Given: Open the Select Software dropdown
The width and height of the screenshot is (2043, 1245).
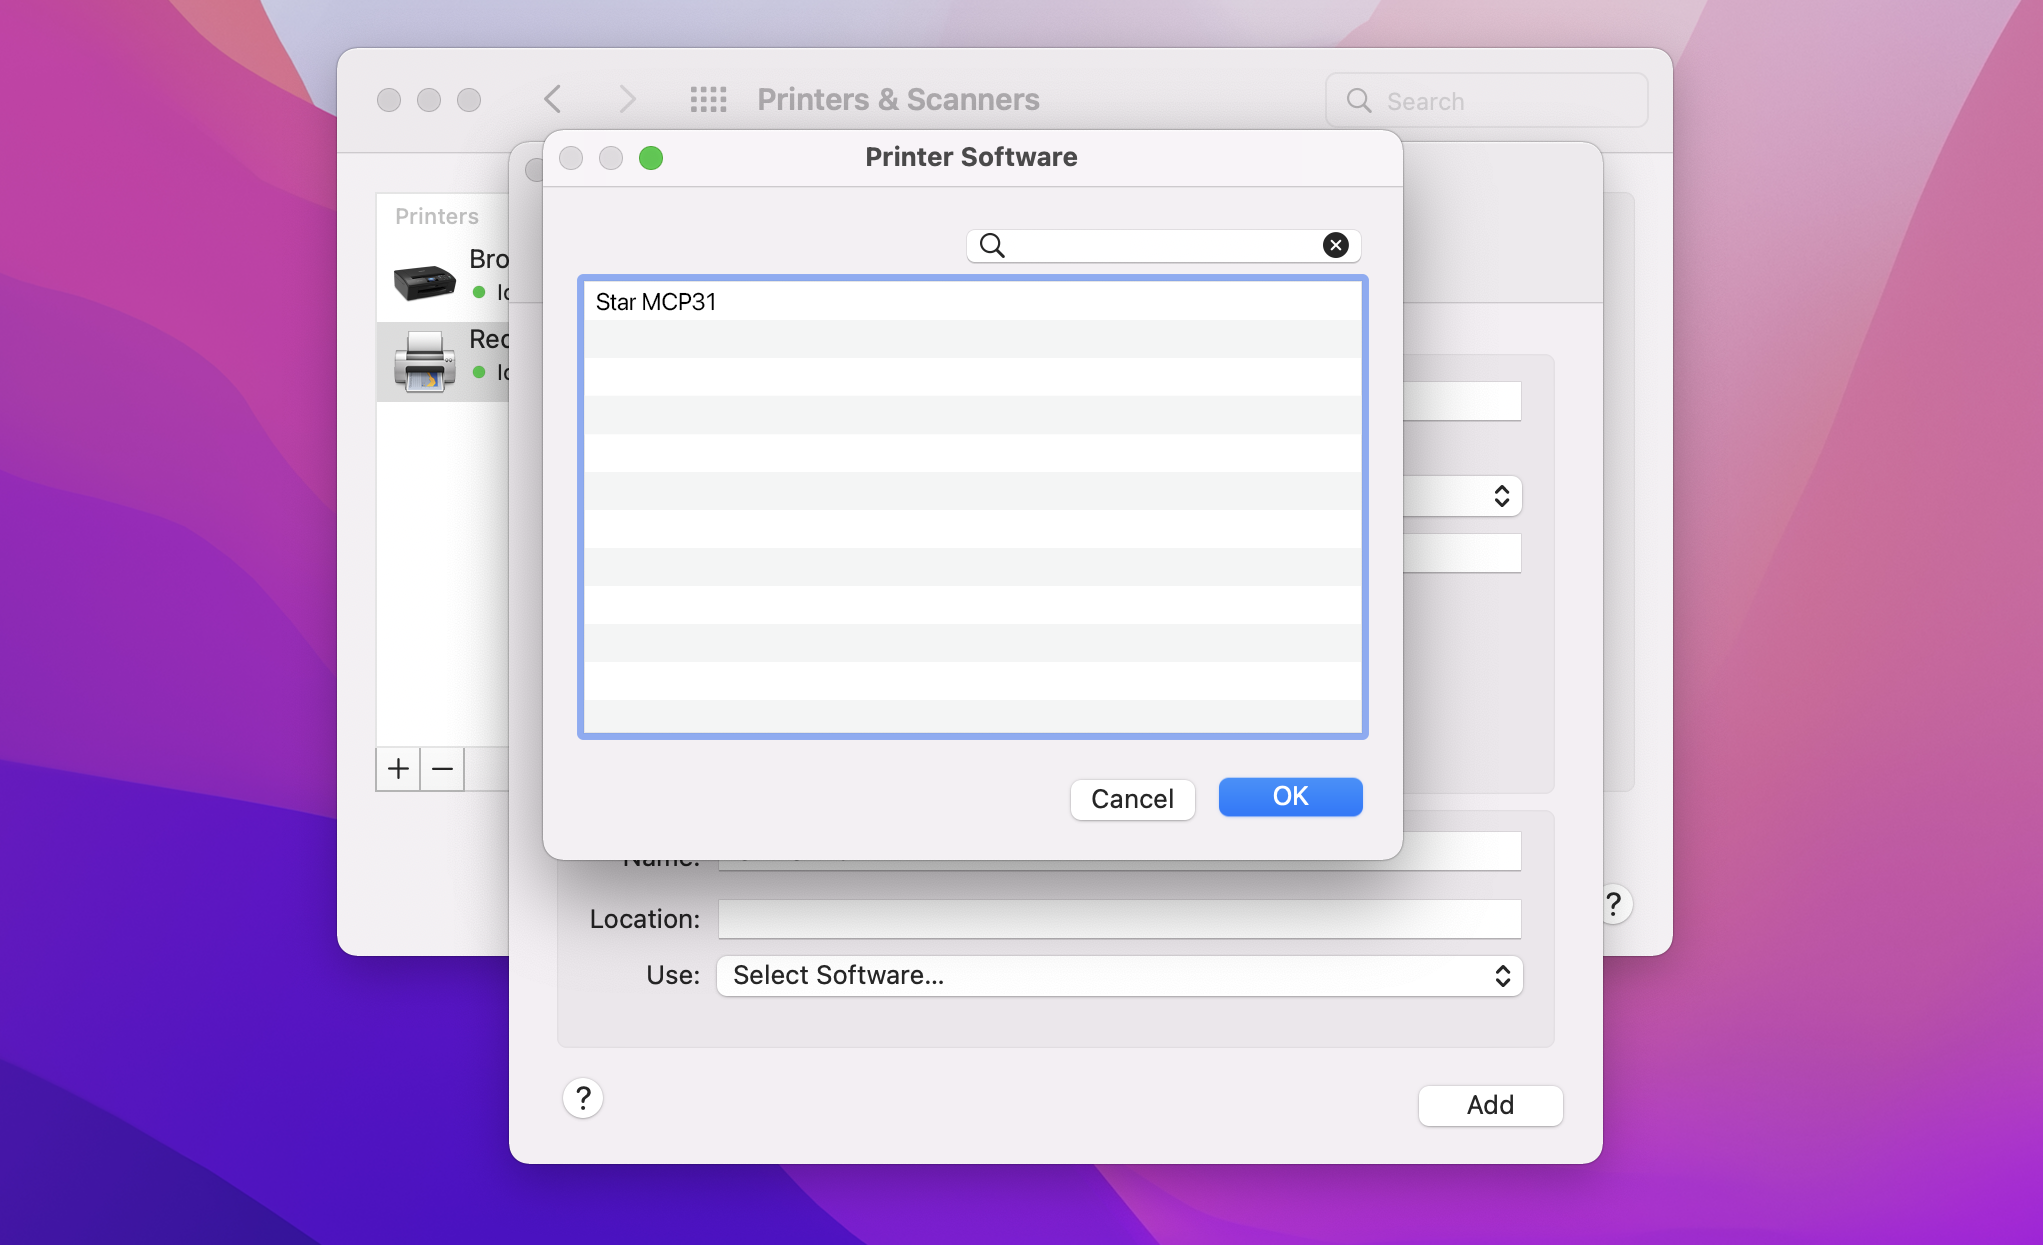Looking at the screenshot, I should [1119, 975].
